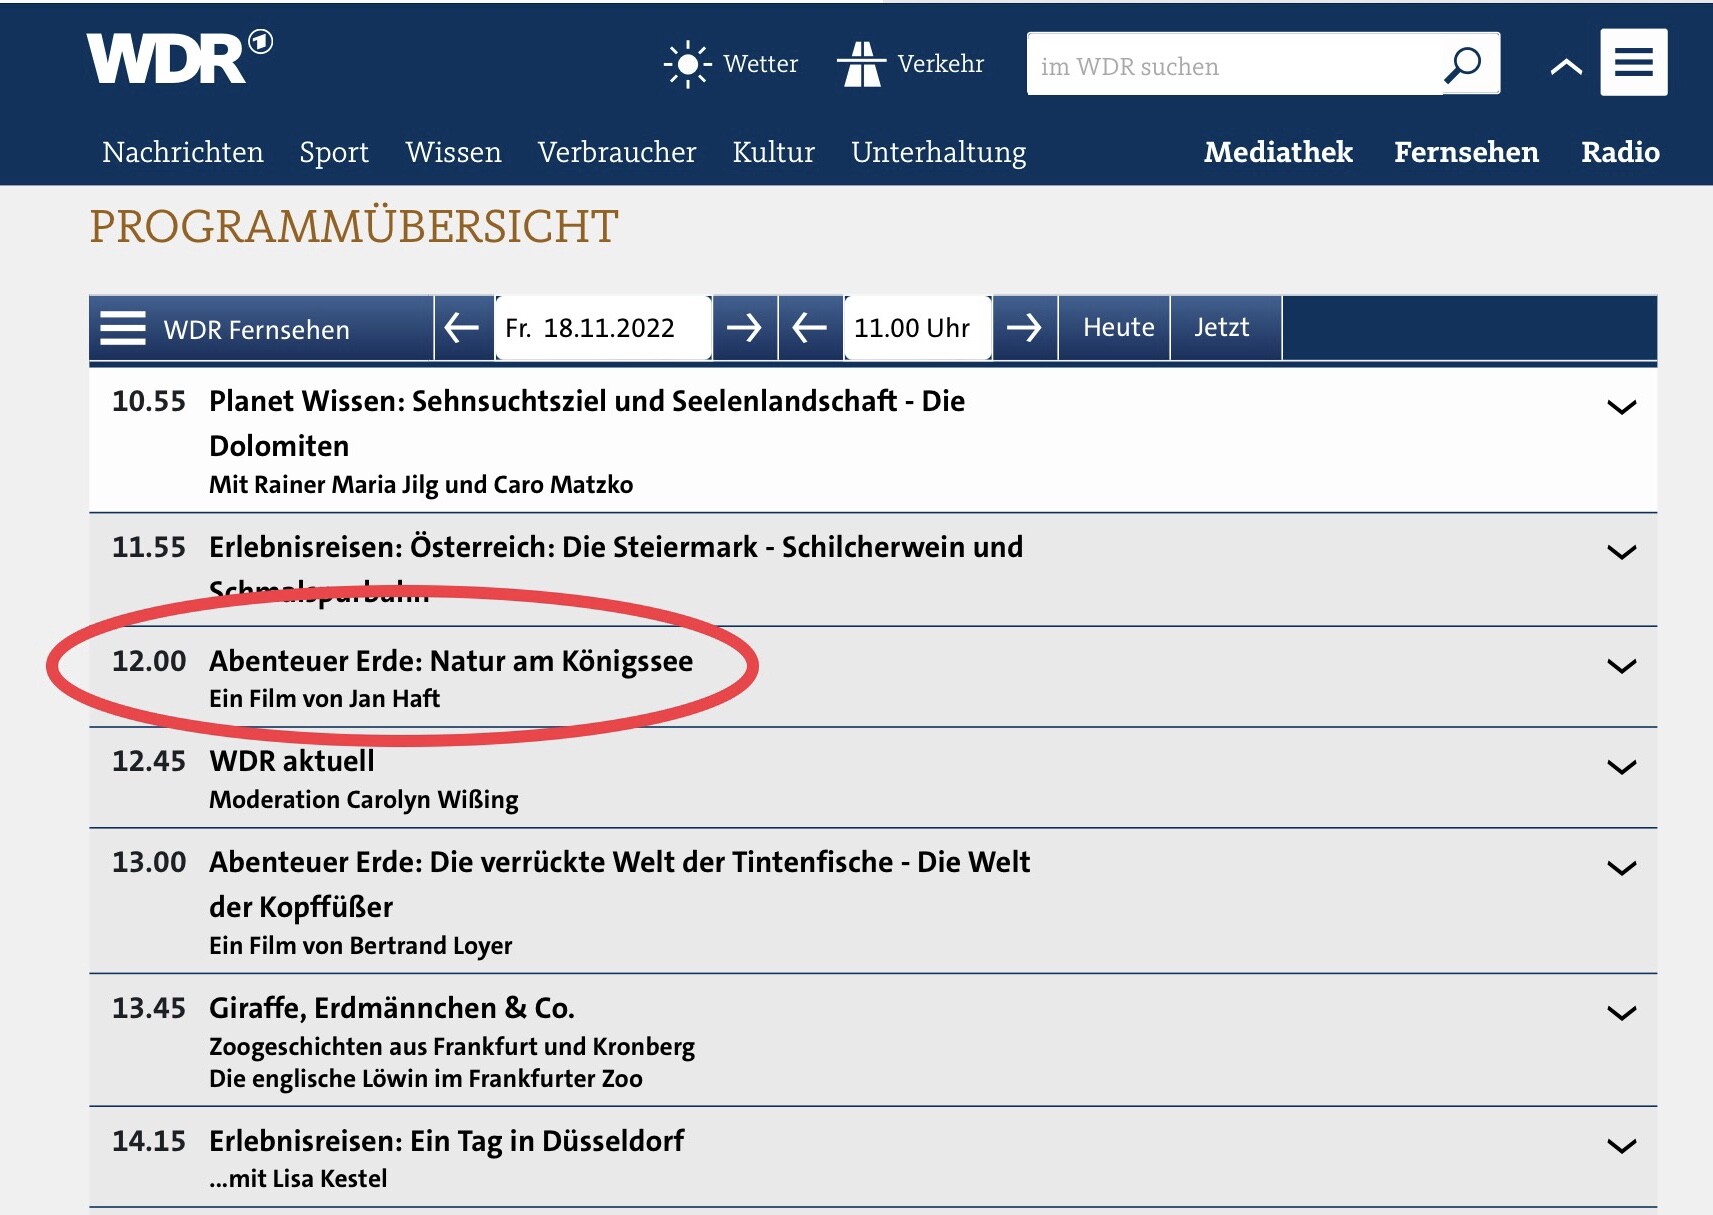Open Sport section
1713x1215 pixels.
(x=334, y=152)
